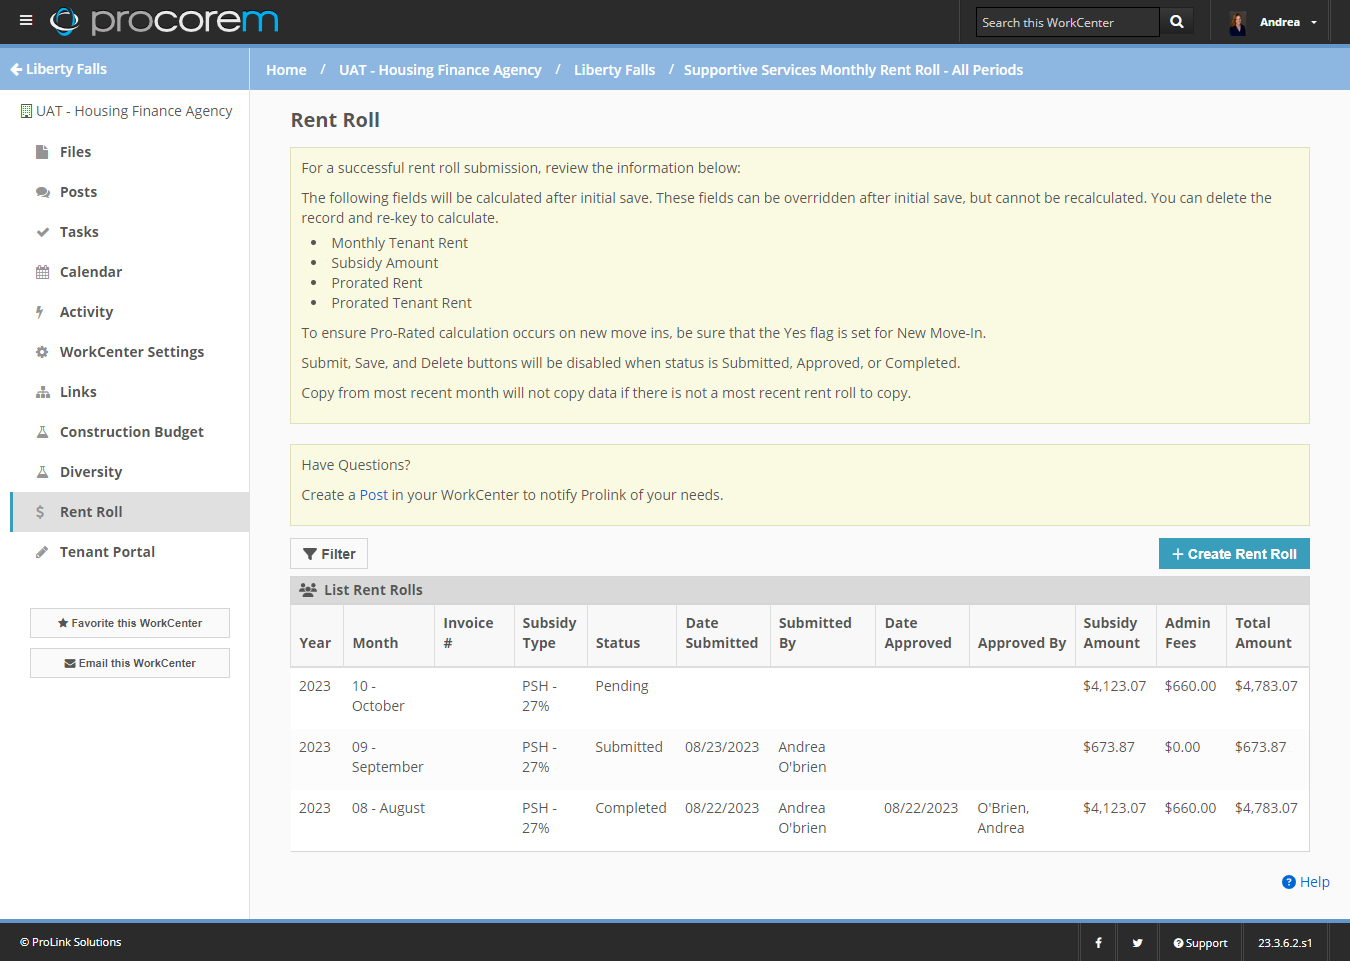Viewport: 1350px width, 961px height.
Task: Click the Procorem logo
Action: (x=165, y=21)
